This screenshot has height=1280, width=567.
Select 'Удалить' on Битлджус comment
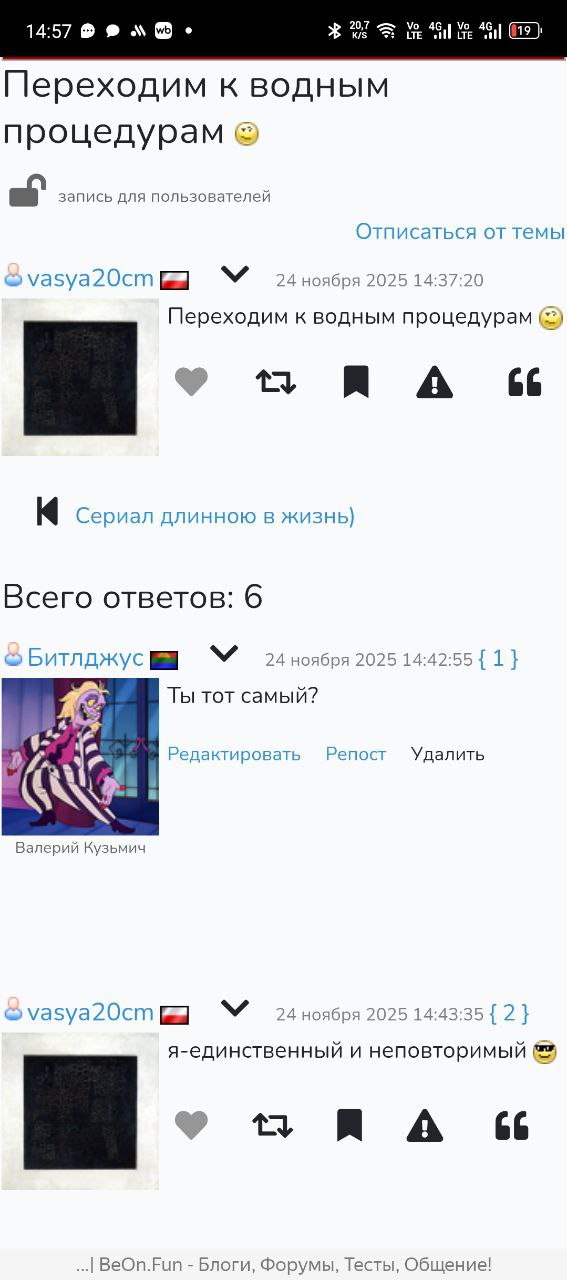click(x=448, y=754)
